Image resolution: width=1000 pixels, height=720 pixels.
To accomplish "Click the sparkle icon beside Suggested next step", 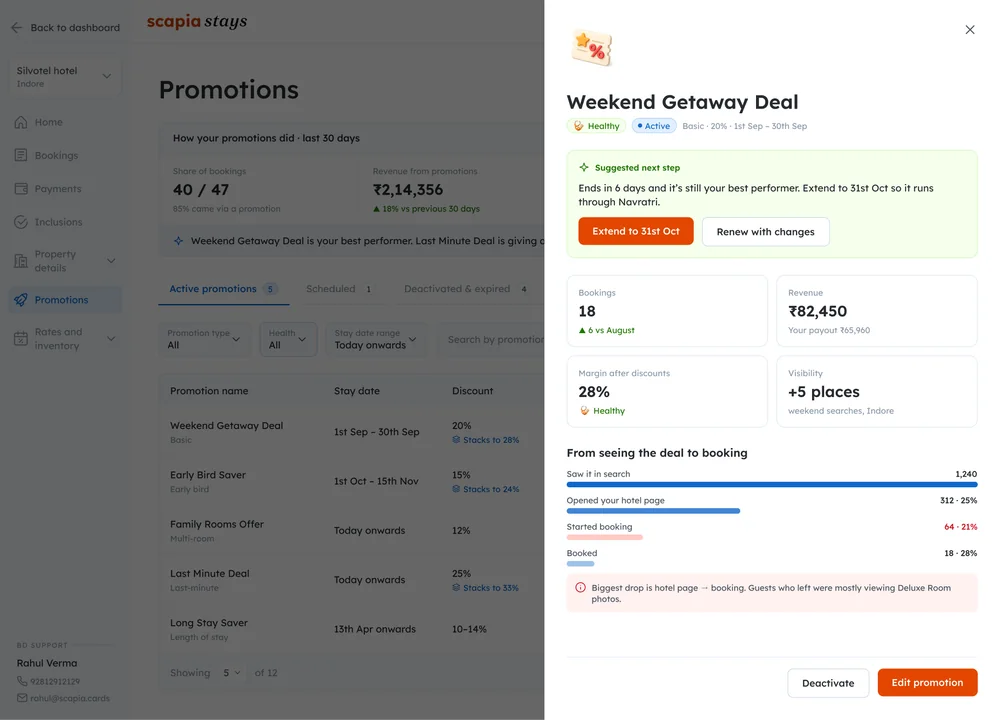I will (584, 167).
